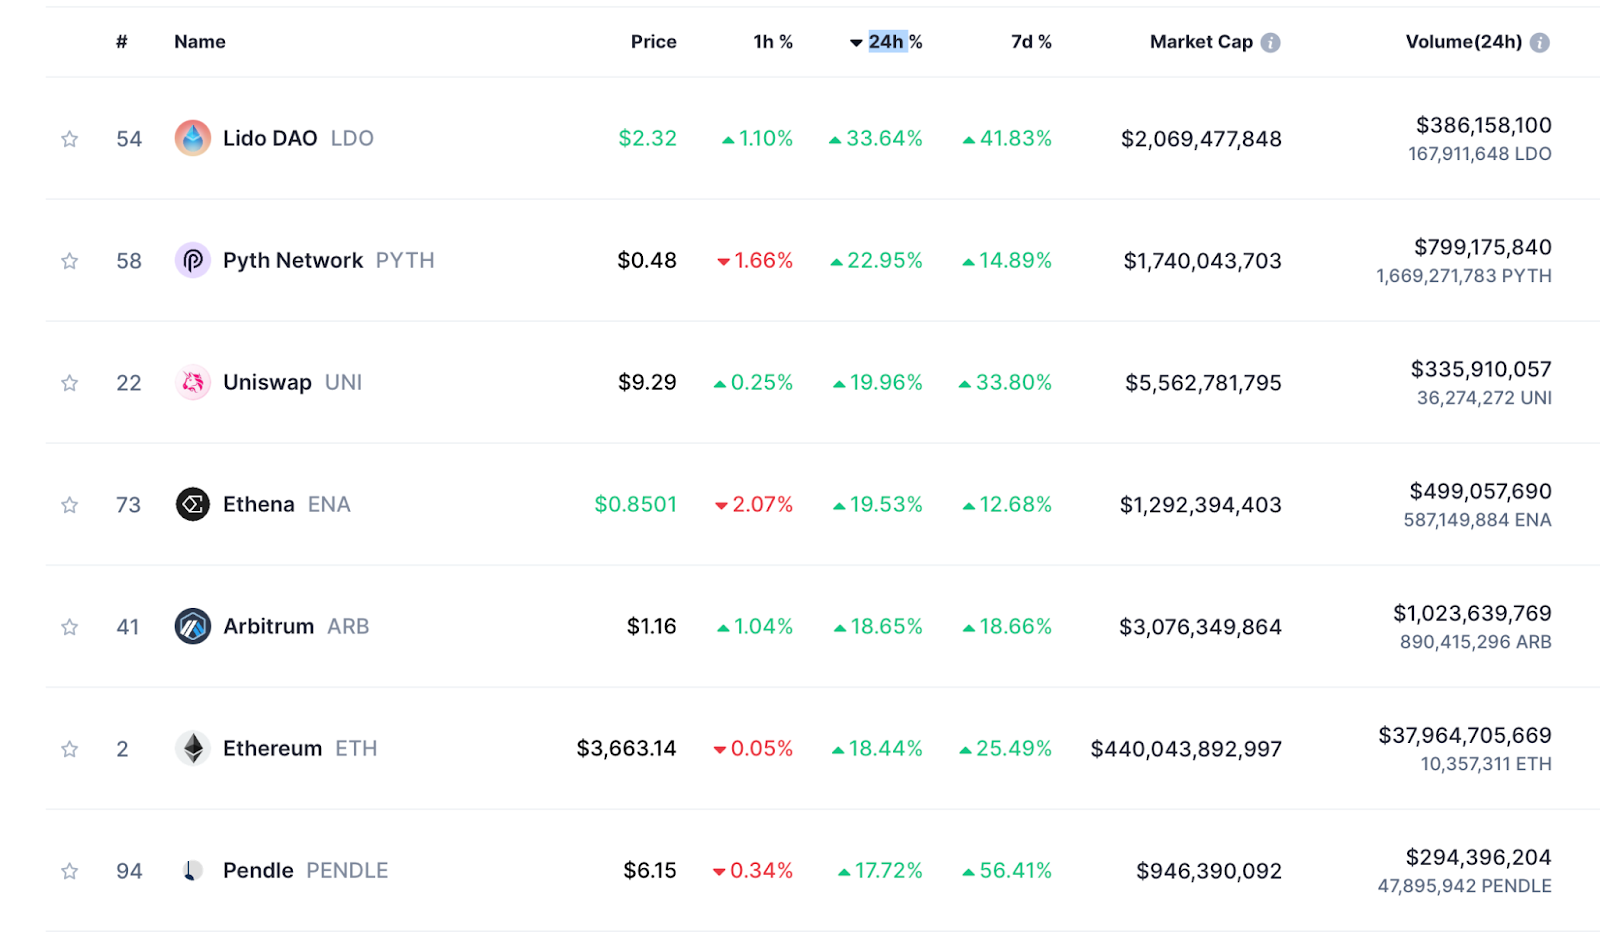The width and height of the screenshot is (1600, 943).
Task: Sort by the 24h % column header
Action: point(895,41)
